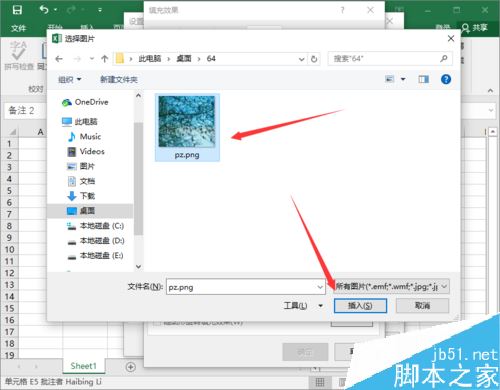This screenshot has width=500, height=390.
Task: Click the 文件名 filename input field
Action: [246, 287]
